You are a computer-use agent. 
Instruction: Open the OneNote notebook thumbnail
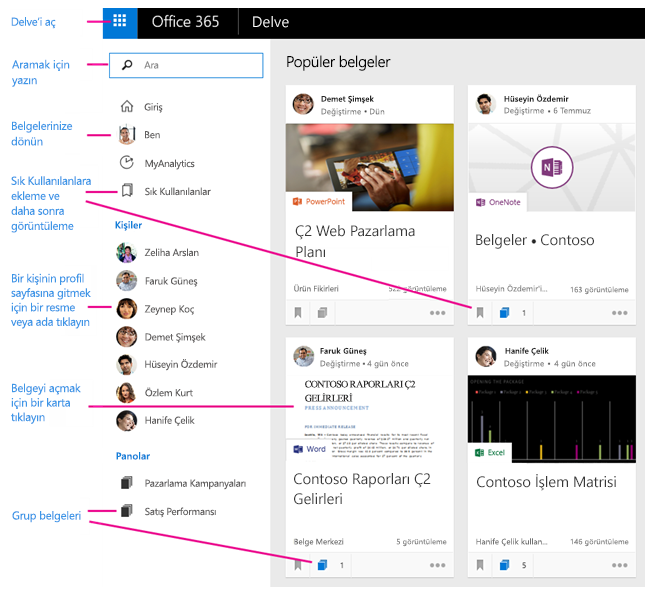tap(552, 167)
